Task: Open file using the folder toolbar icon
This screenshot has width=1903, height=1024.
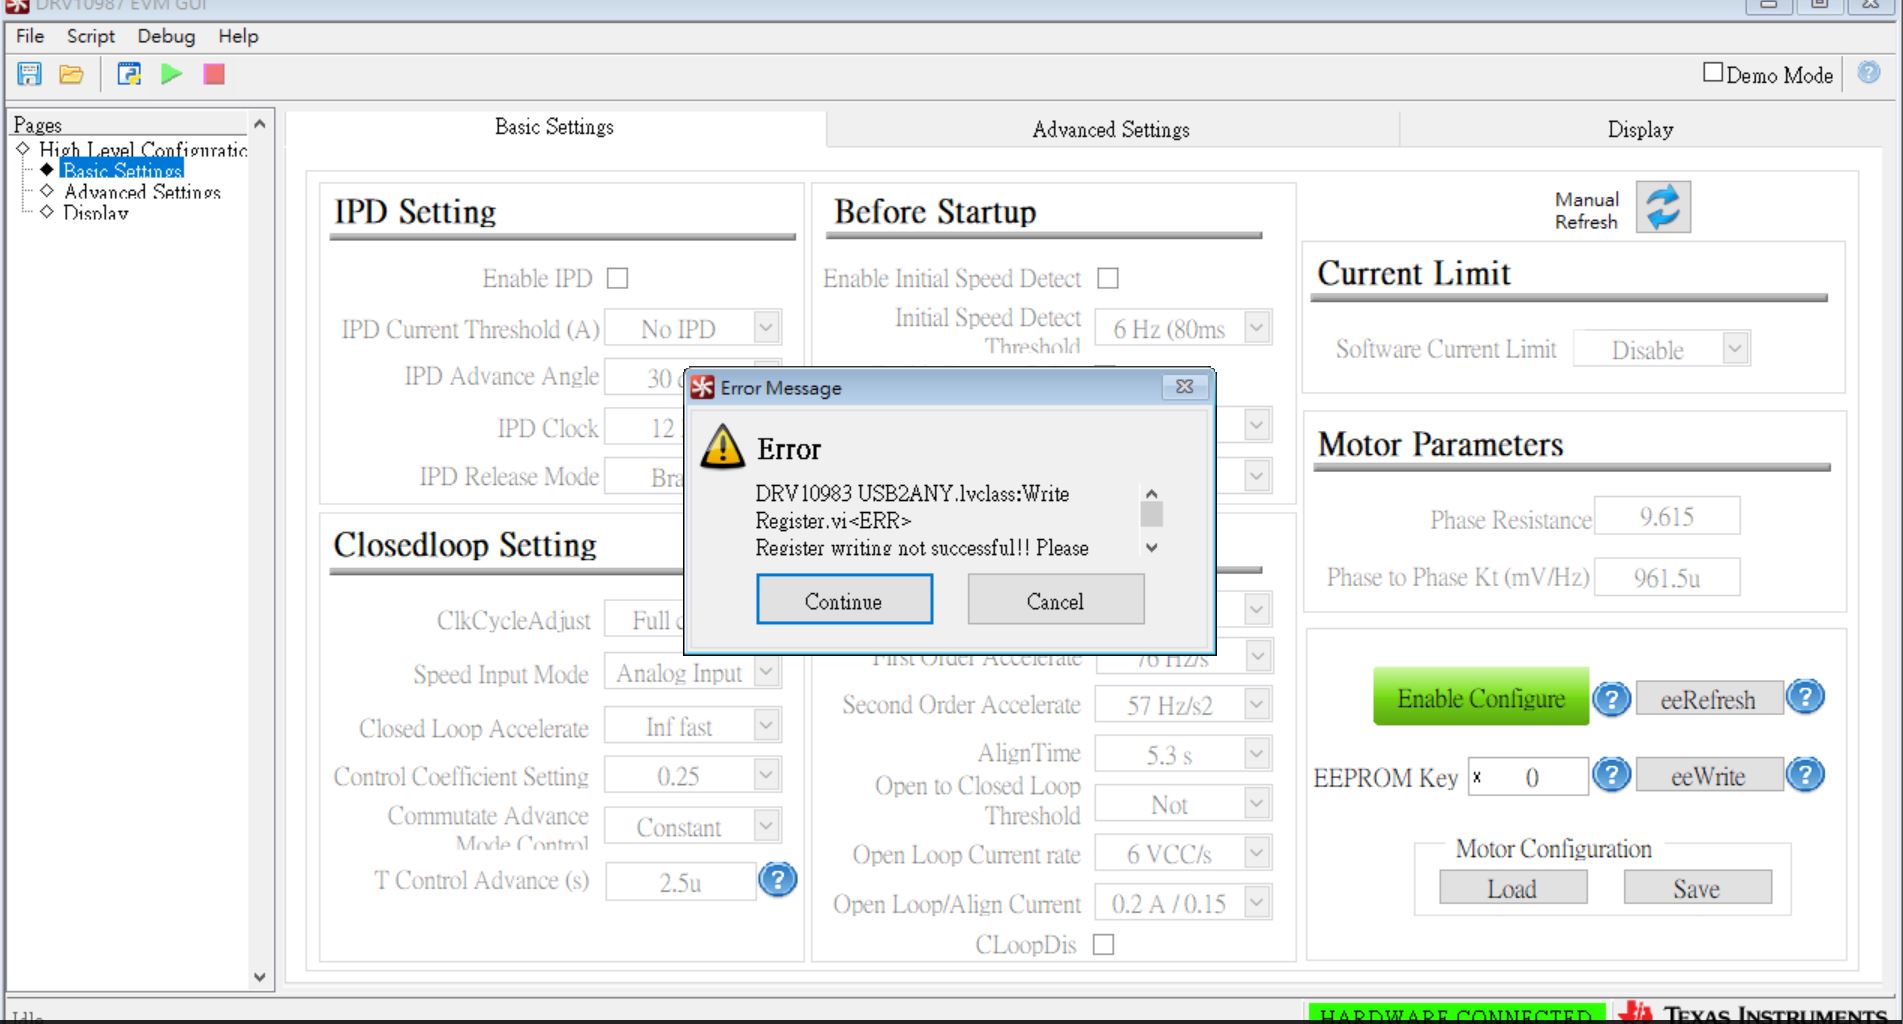Action: click(x=71, y=74)
